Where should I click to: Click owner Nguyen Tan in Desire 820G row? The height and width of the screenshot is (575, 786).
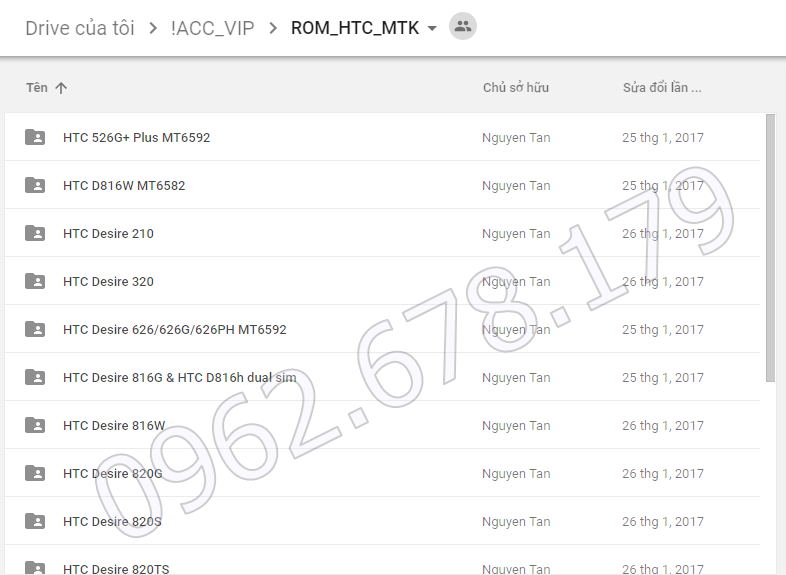(x=516, y=474)
